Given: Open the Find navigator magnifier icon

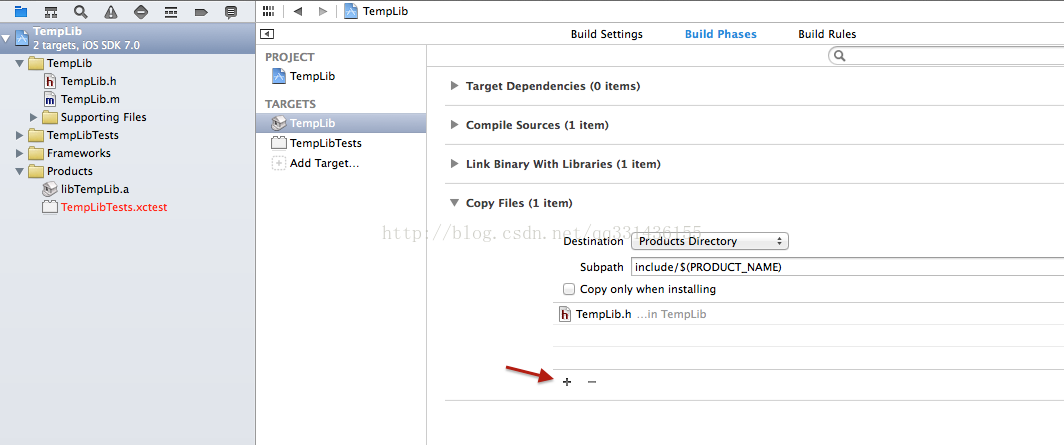Looking at the screenshot, I should (x=81, y=12).
